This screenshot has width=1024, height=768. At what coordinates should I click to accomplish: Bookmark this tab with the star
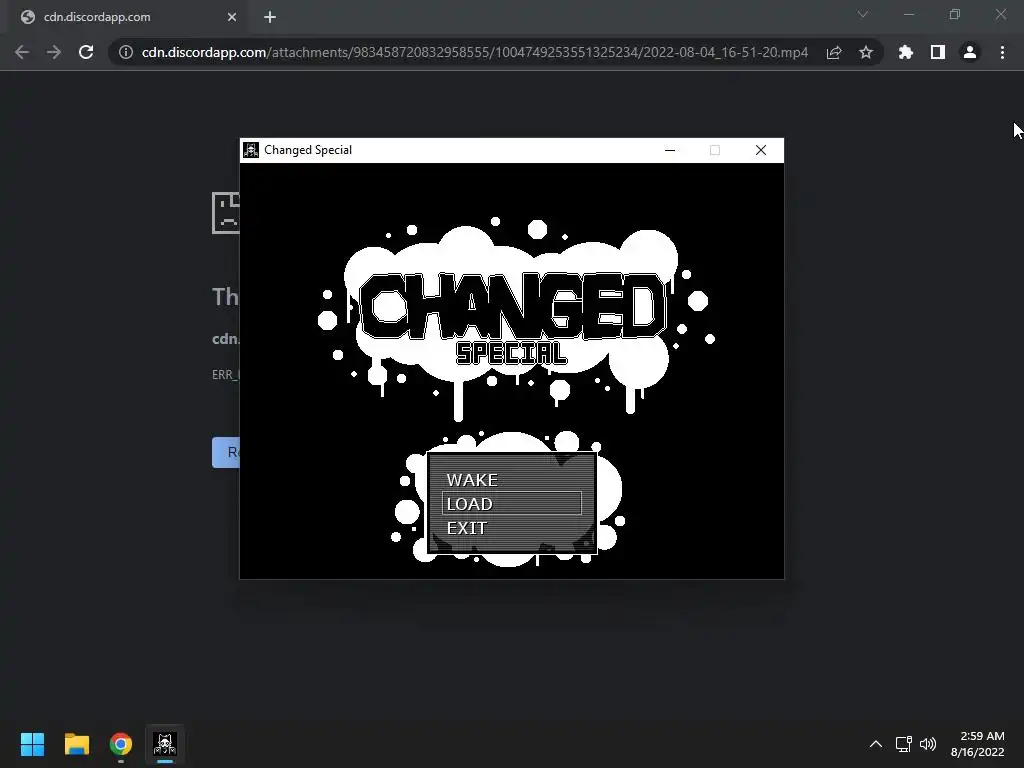(x=866, y=52)
